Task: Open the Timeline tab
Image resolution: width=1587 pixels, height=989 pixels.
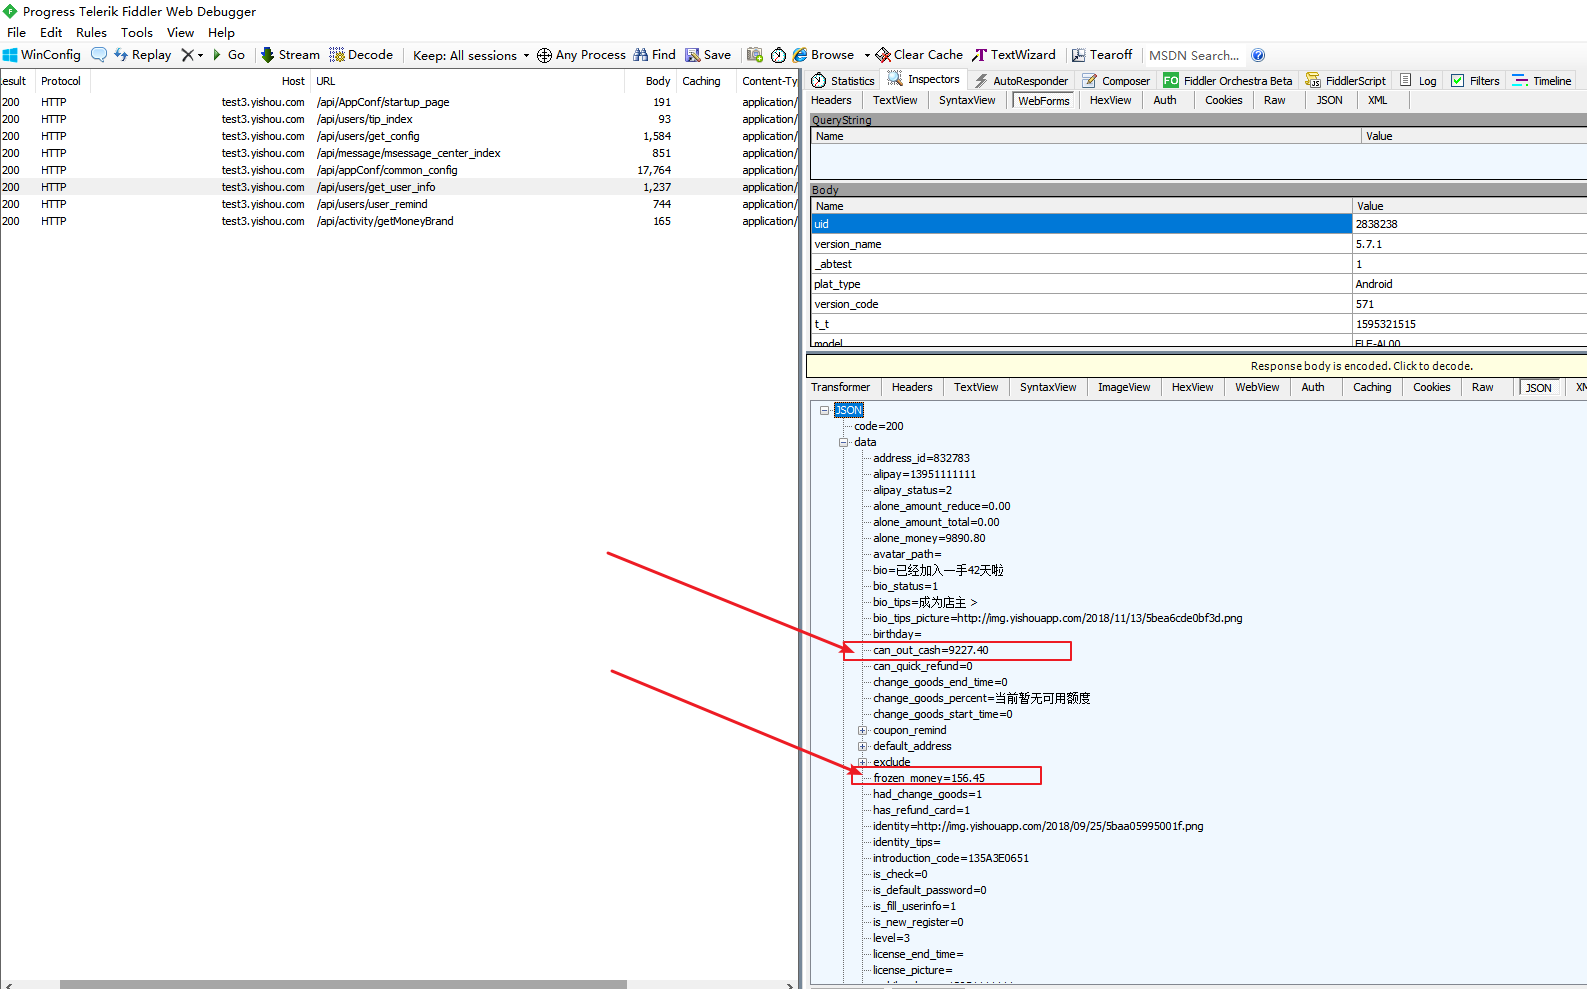Action: point(1542,81)
